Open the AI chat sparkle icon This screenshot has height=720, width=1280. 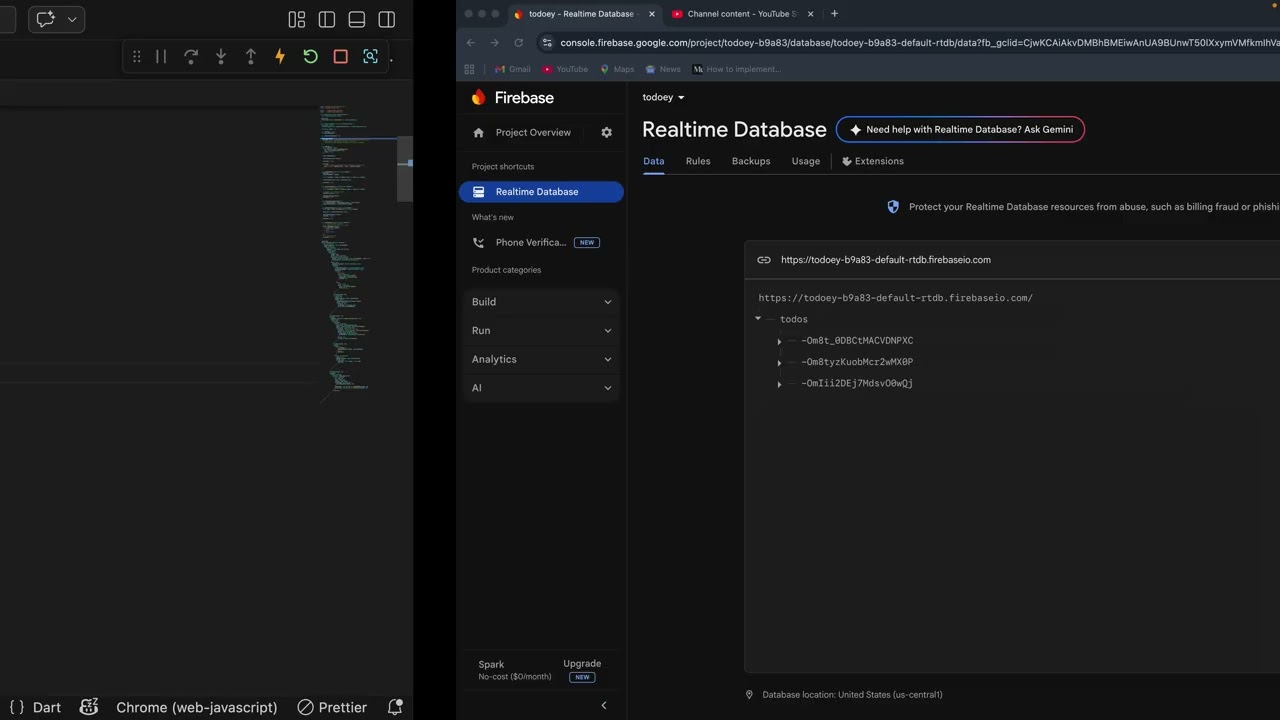click(45, 19)
